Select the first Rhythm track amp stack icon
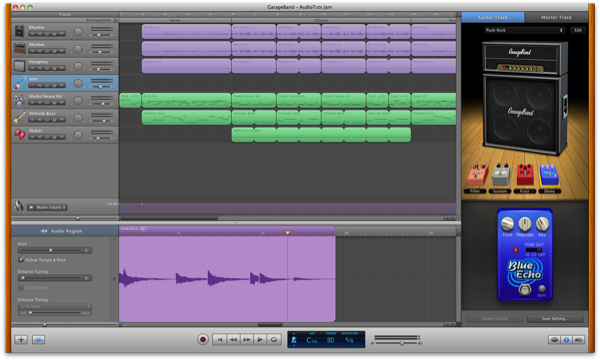This screenshot has width=600, height=360. coord(19,31)
